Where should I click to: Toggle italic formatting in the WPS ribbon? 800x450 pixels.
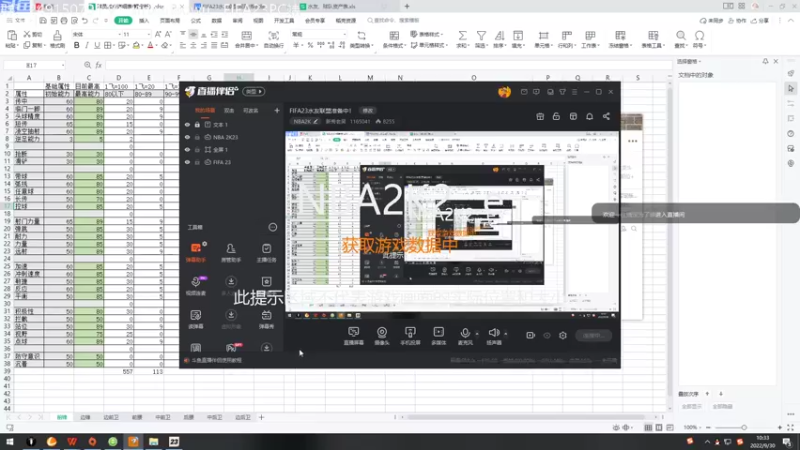tap(87, 45)
